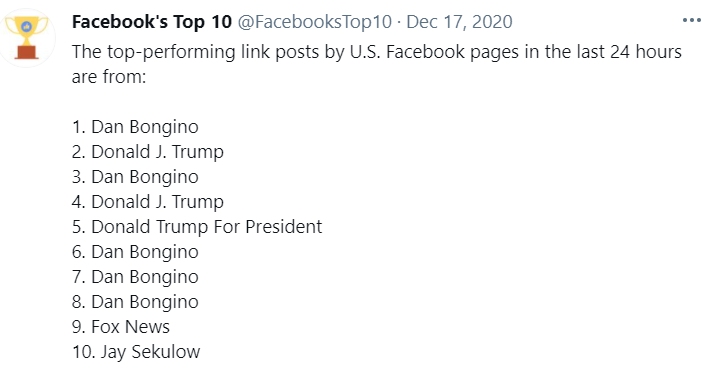Click the words 'last 24 hours' in tweet
This screenshot has height=380, width=710.
pos(629,52)
